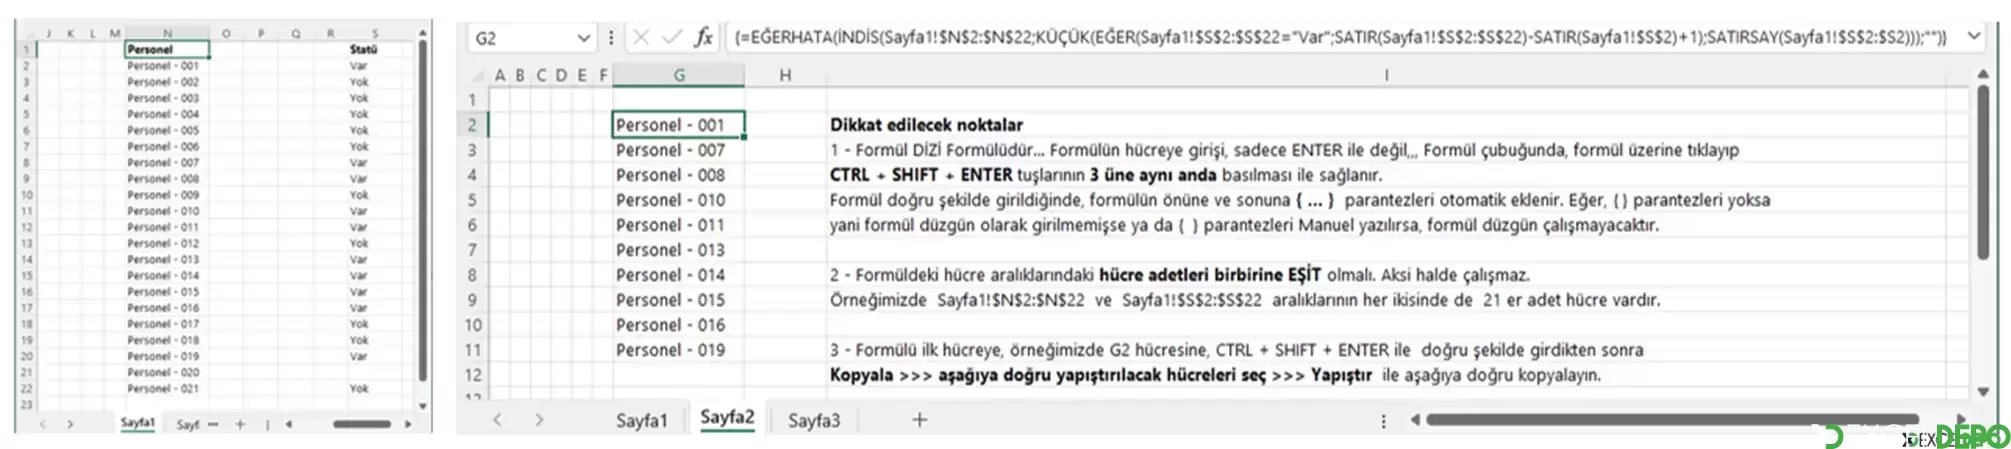Click the horizontal scrollbar thumb of left workbook
The height and width of the screenshot is (449, 2011).
pyautogui.click(x=362, y=424)
